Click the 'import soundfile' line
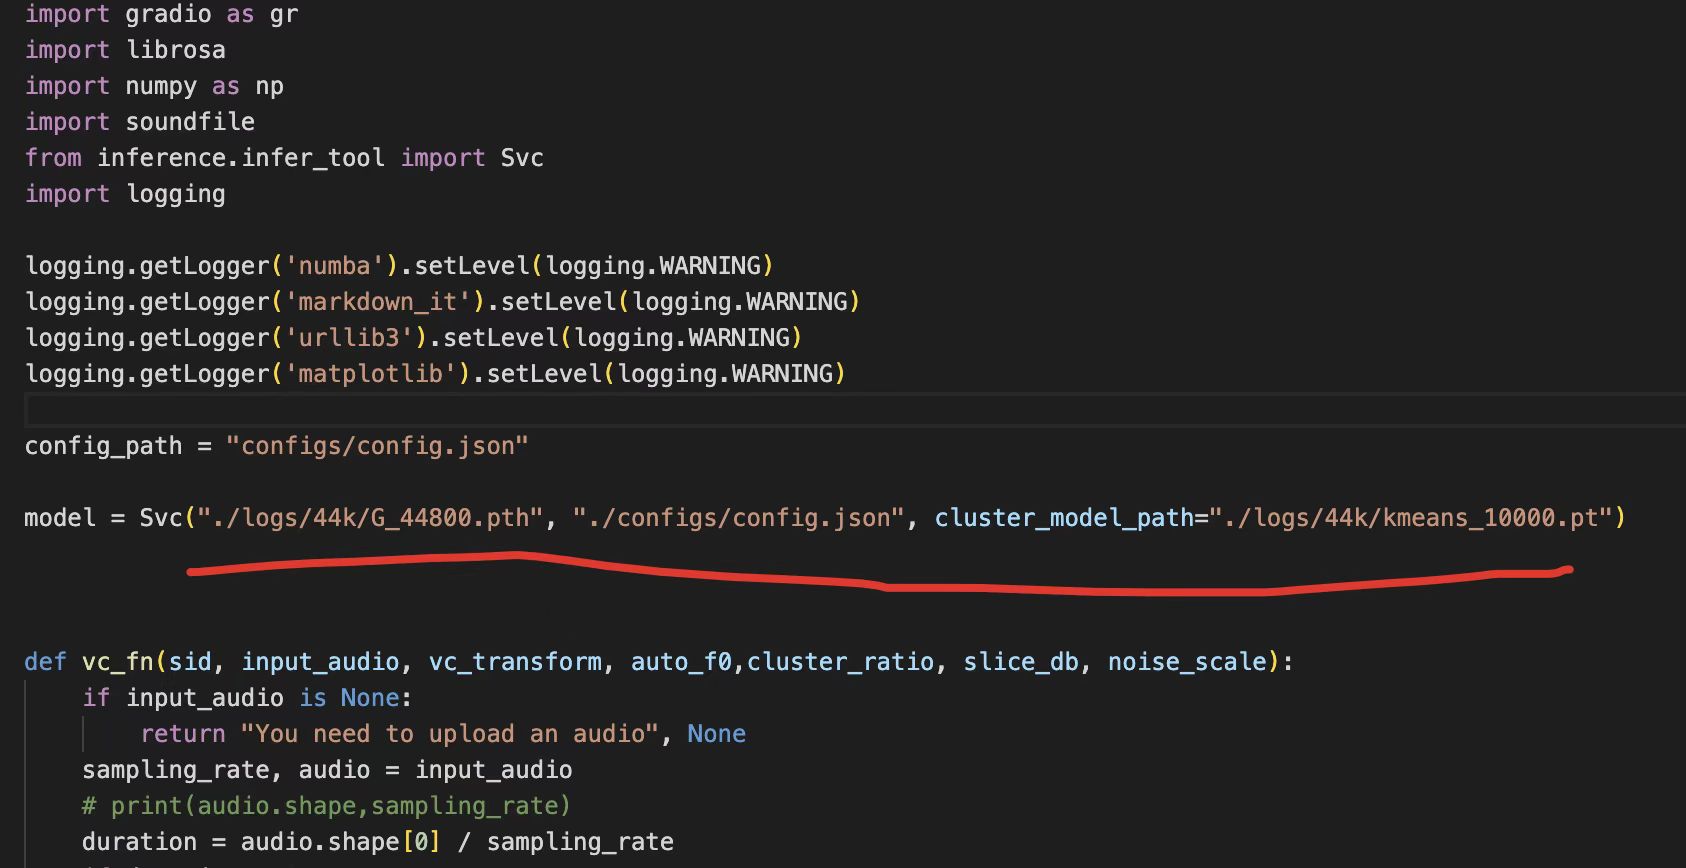1686x868 pixels. point(140,122)
